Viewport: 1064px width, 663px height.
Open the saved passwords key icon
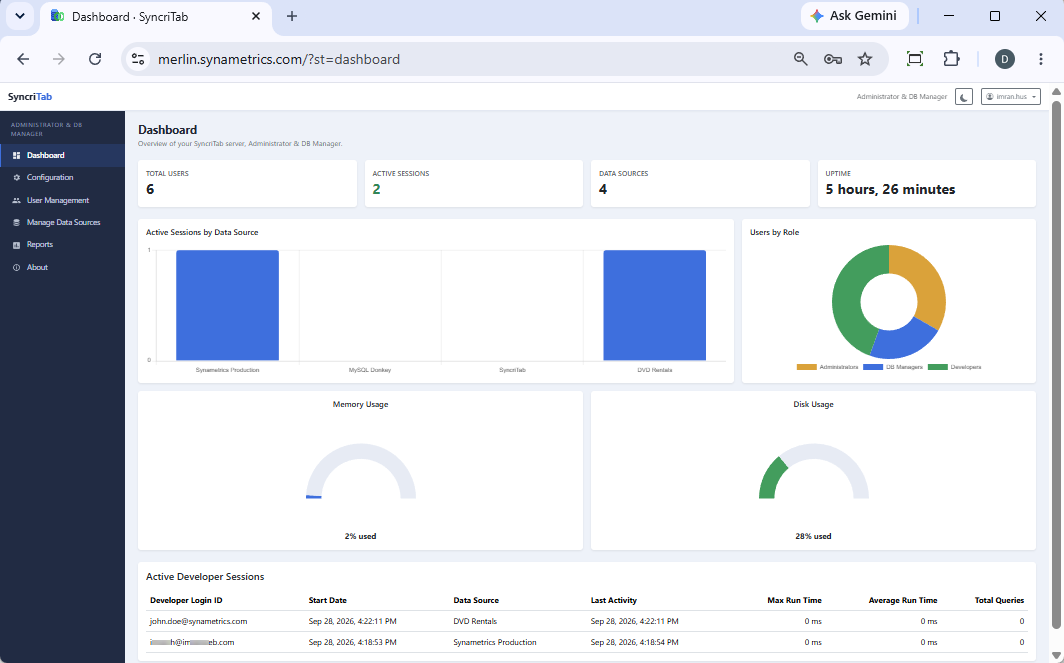coord(833,59)
